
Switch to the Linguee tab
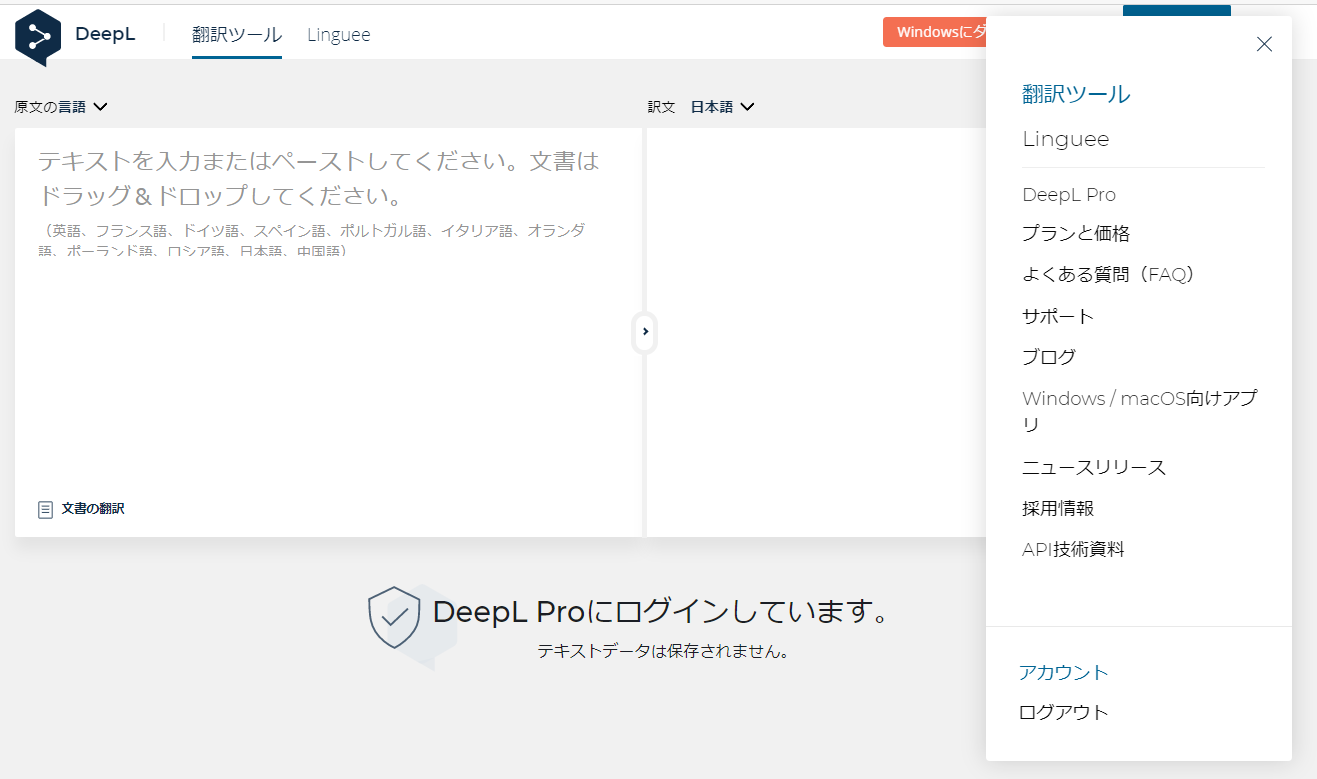click(338, 34)
